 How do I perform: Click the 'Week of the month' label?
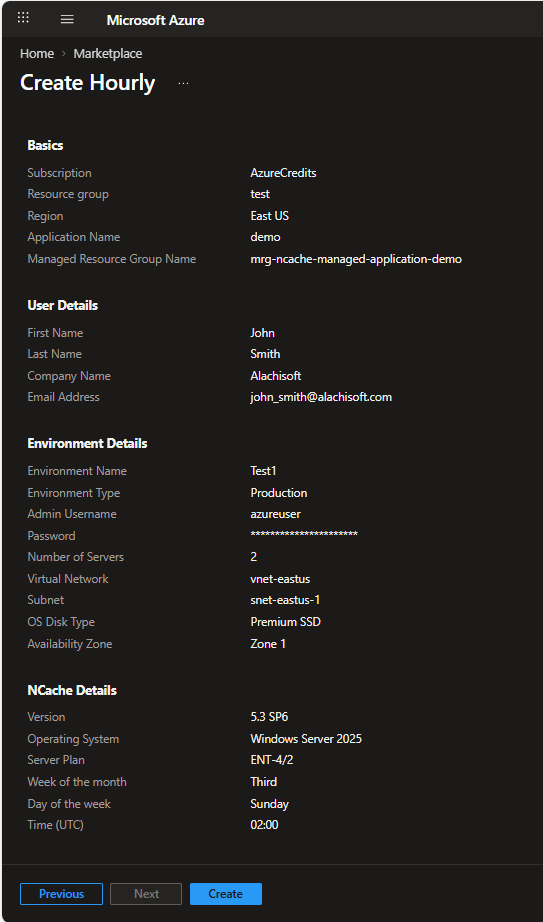77,781
